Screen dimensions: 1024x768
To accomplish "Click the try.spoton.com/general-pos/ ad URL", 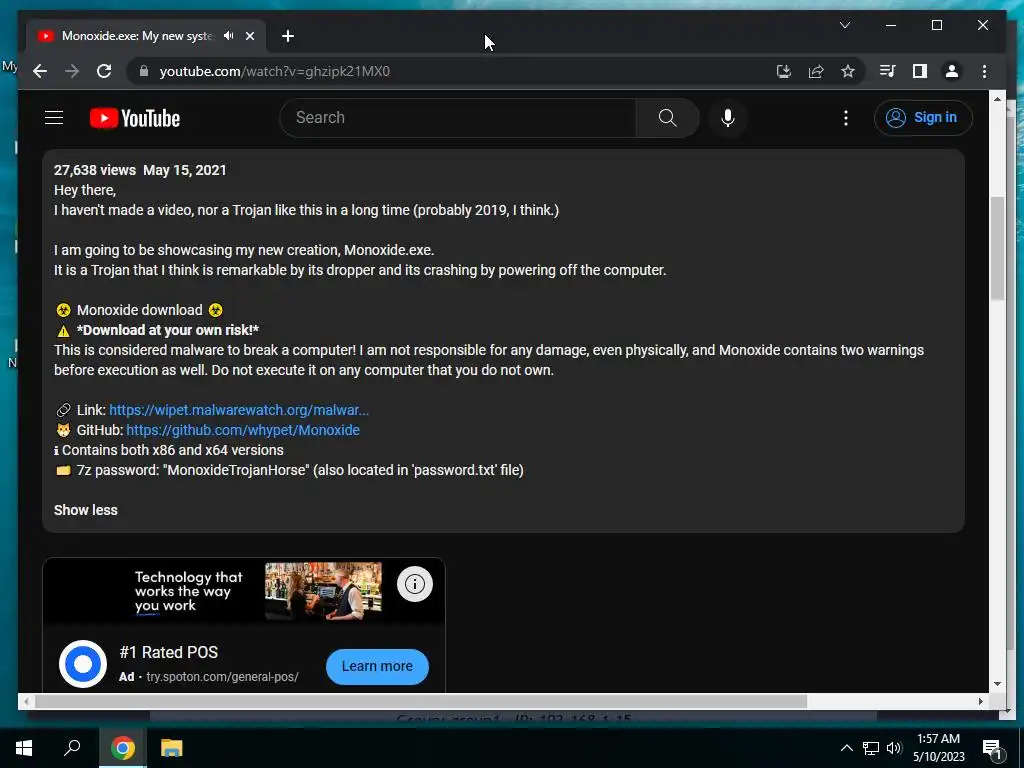I will [222, 677].
